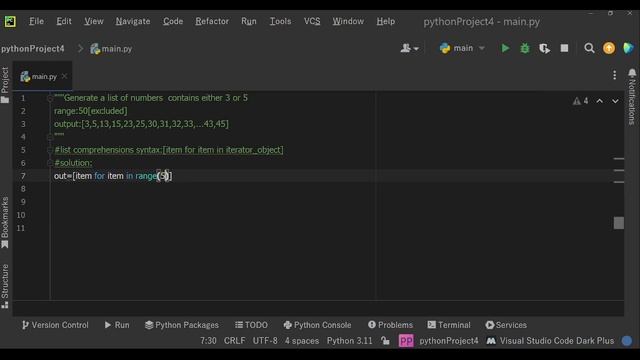This screenshot has width=640, height=360.
Task: Place cursor in range( ) on line 7
Action: point(164,176)
